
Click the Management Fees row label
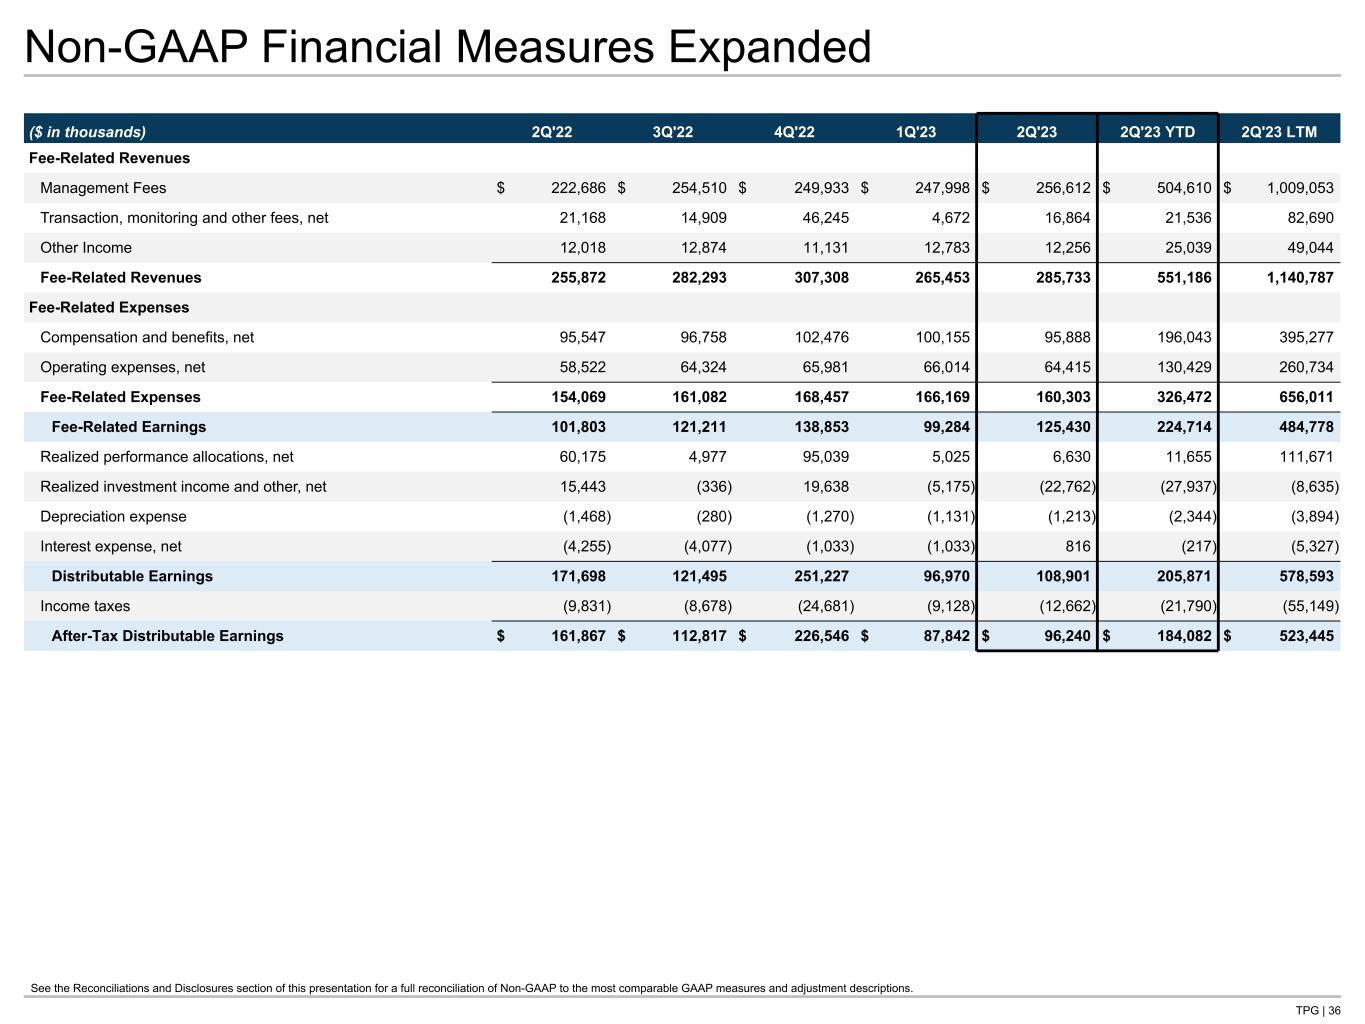[x=103, y=188]
